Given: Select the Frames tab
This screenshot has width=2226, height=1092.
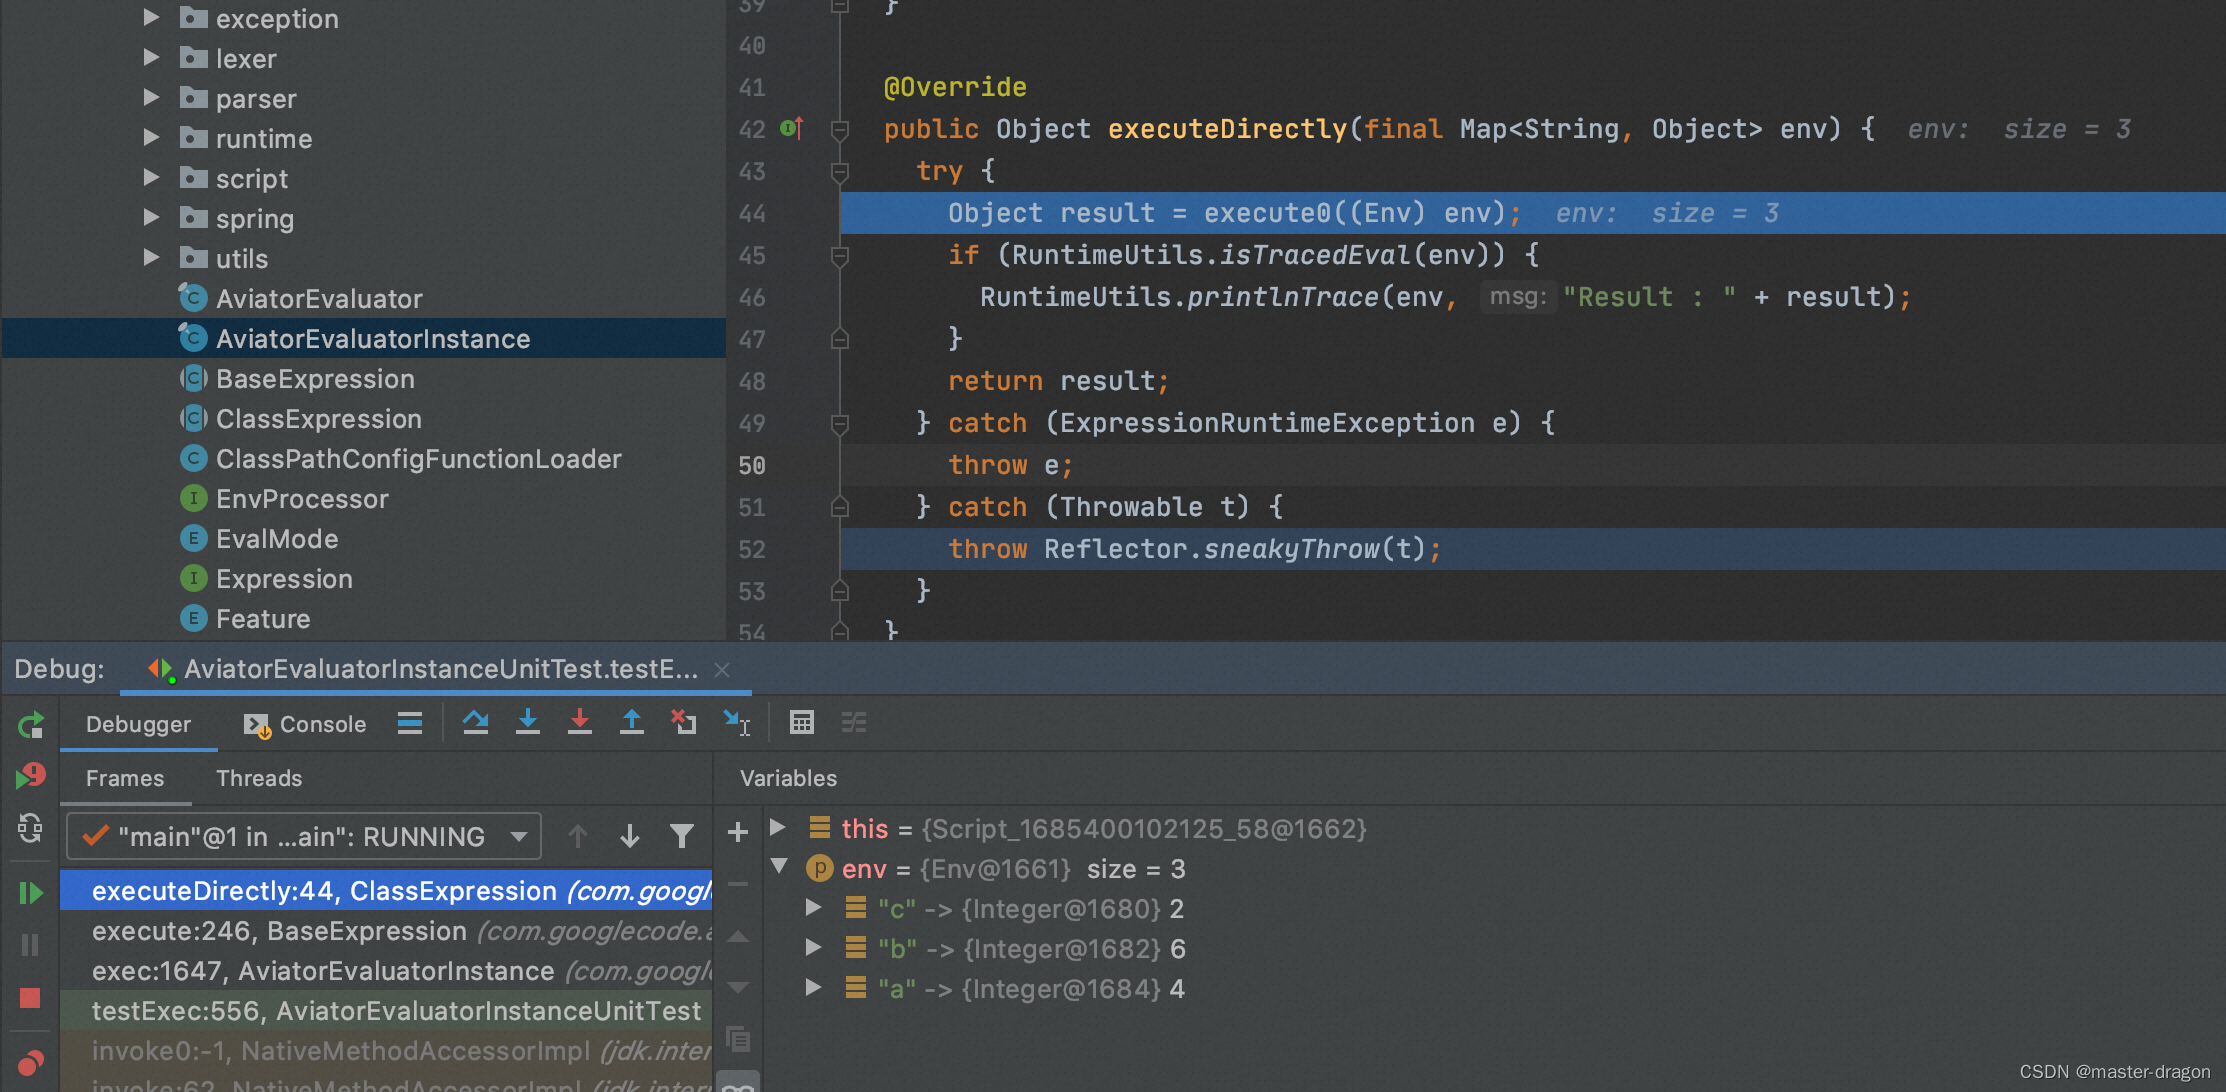Looking at the screenshot, I should pos(125,778).
